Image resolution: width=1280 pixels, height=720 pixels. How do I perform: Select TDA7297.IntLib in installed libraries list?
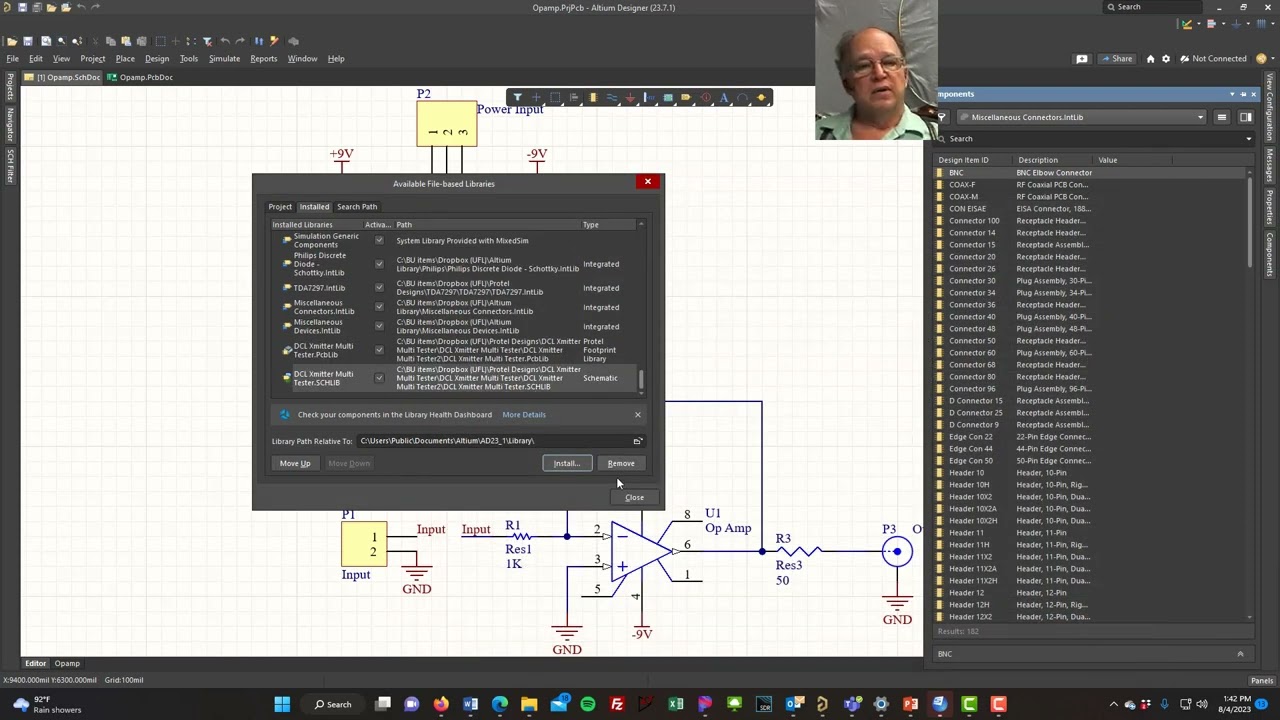point(319,288)
